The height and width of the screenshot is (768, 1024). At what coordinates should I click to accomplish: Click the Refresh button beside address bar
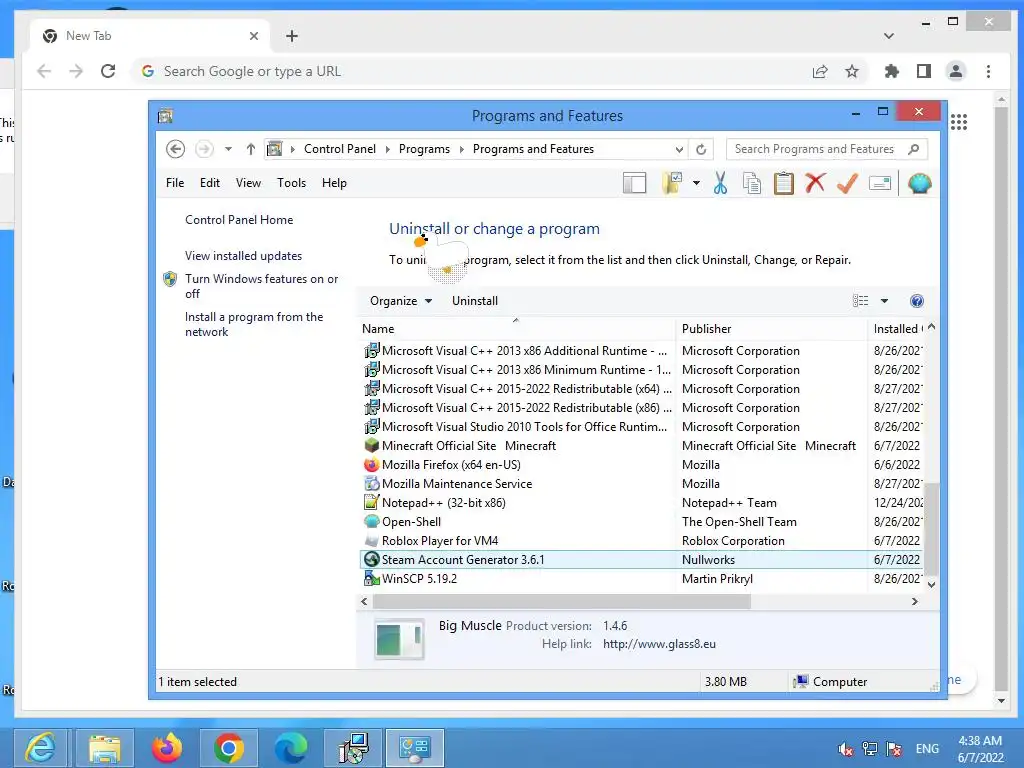701,149
